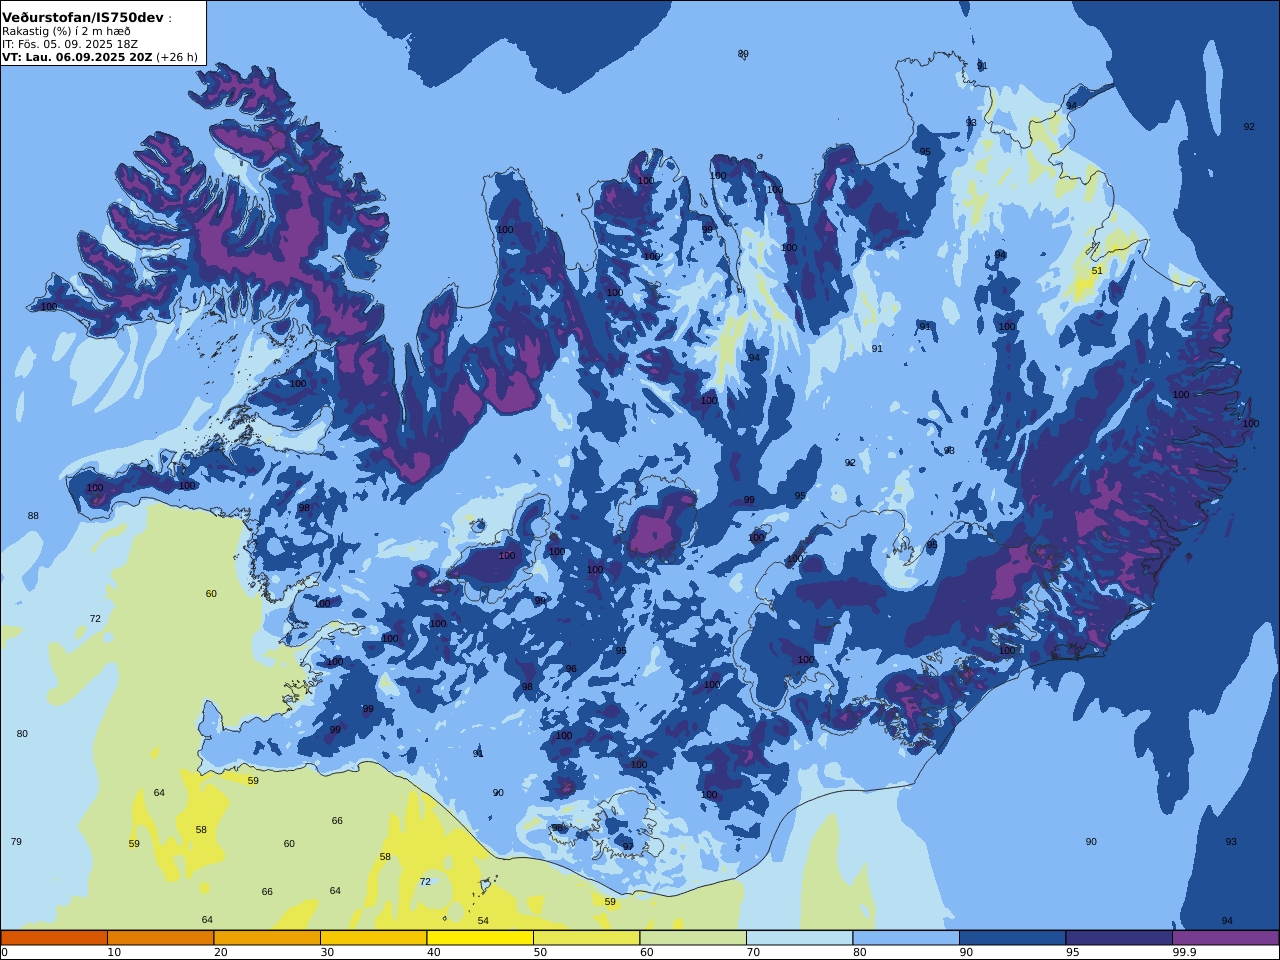Select the 30–40 percent amber legend segment
Viewport: 1280px width, 960px height.
coord(373,938)
